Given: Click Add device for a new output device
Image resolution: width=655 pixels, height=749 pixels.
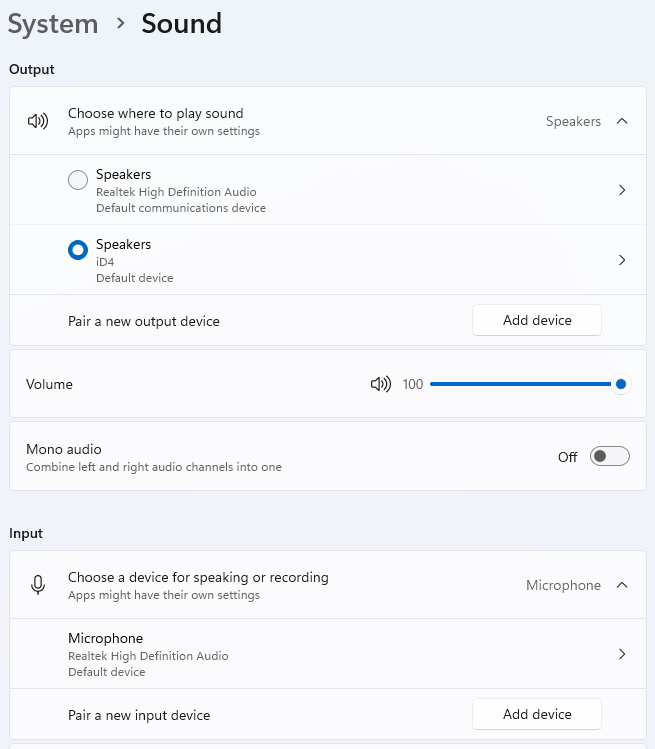Looking at the screenshot, I should [x=537, y=320].
